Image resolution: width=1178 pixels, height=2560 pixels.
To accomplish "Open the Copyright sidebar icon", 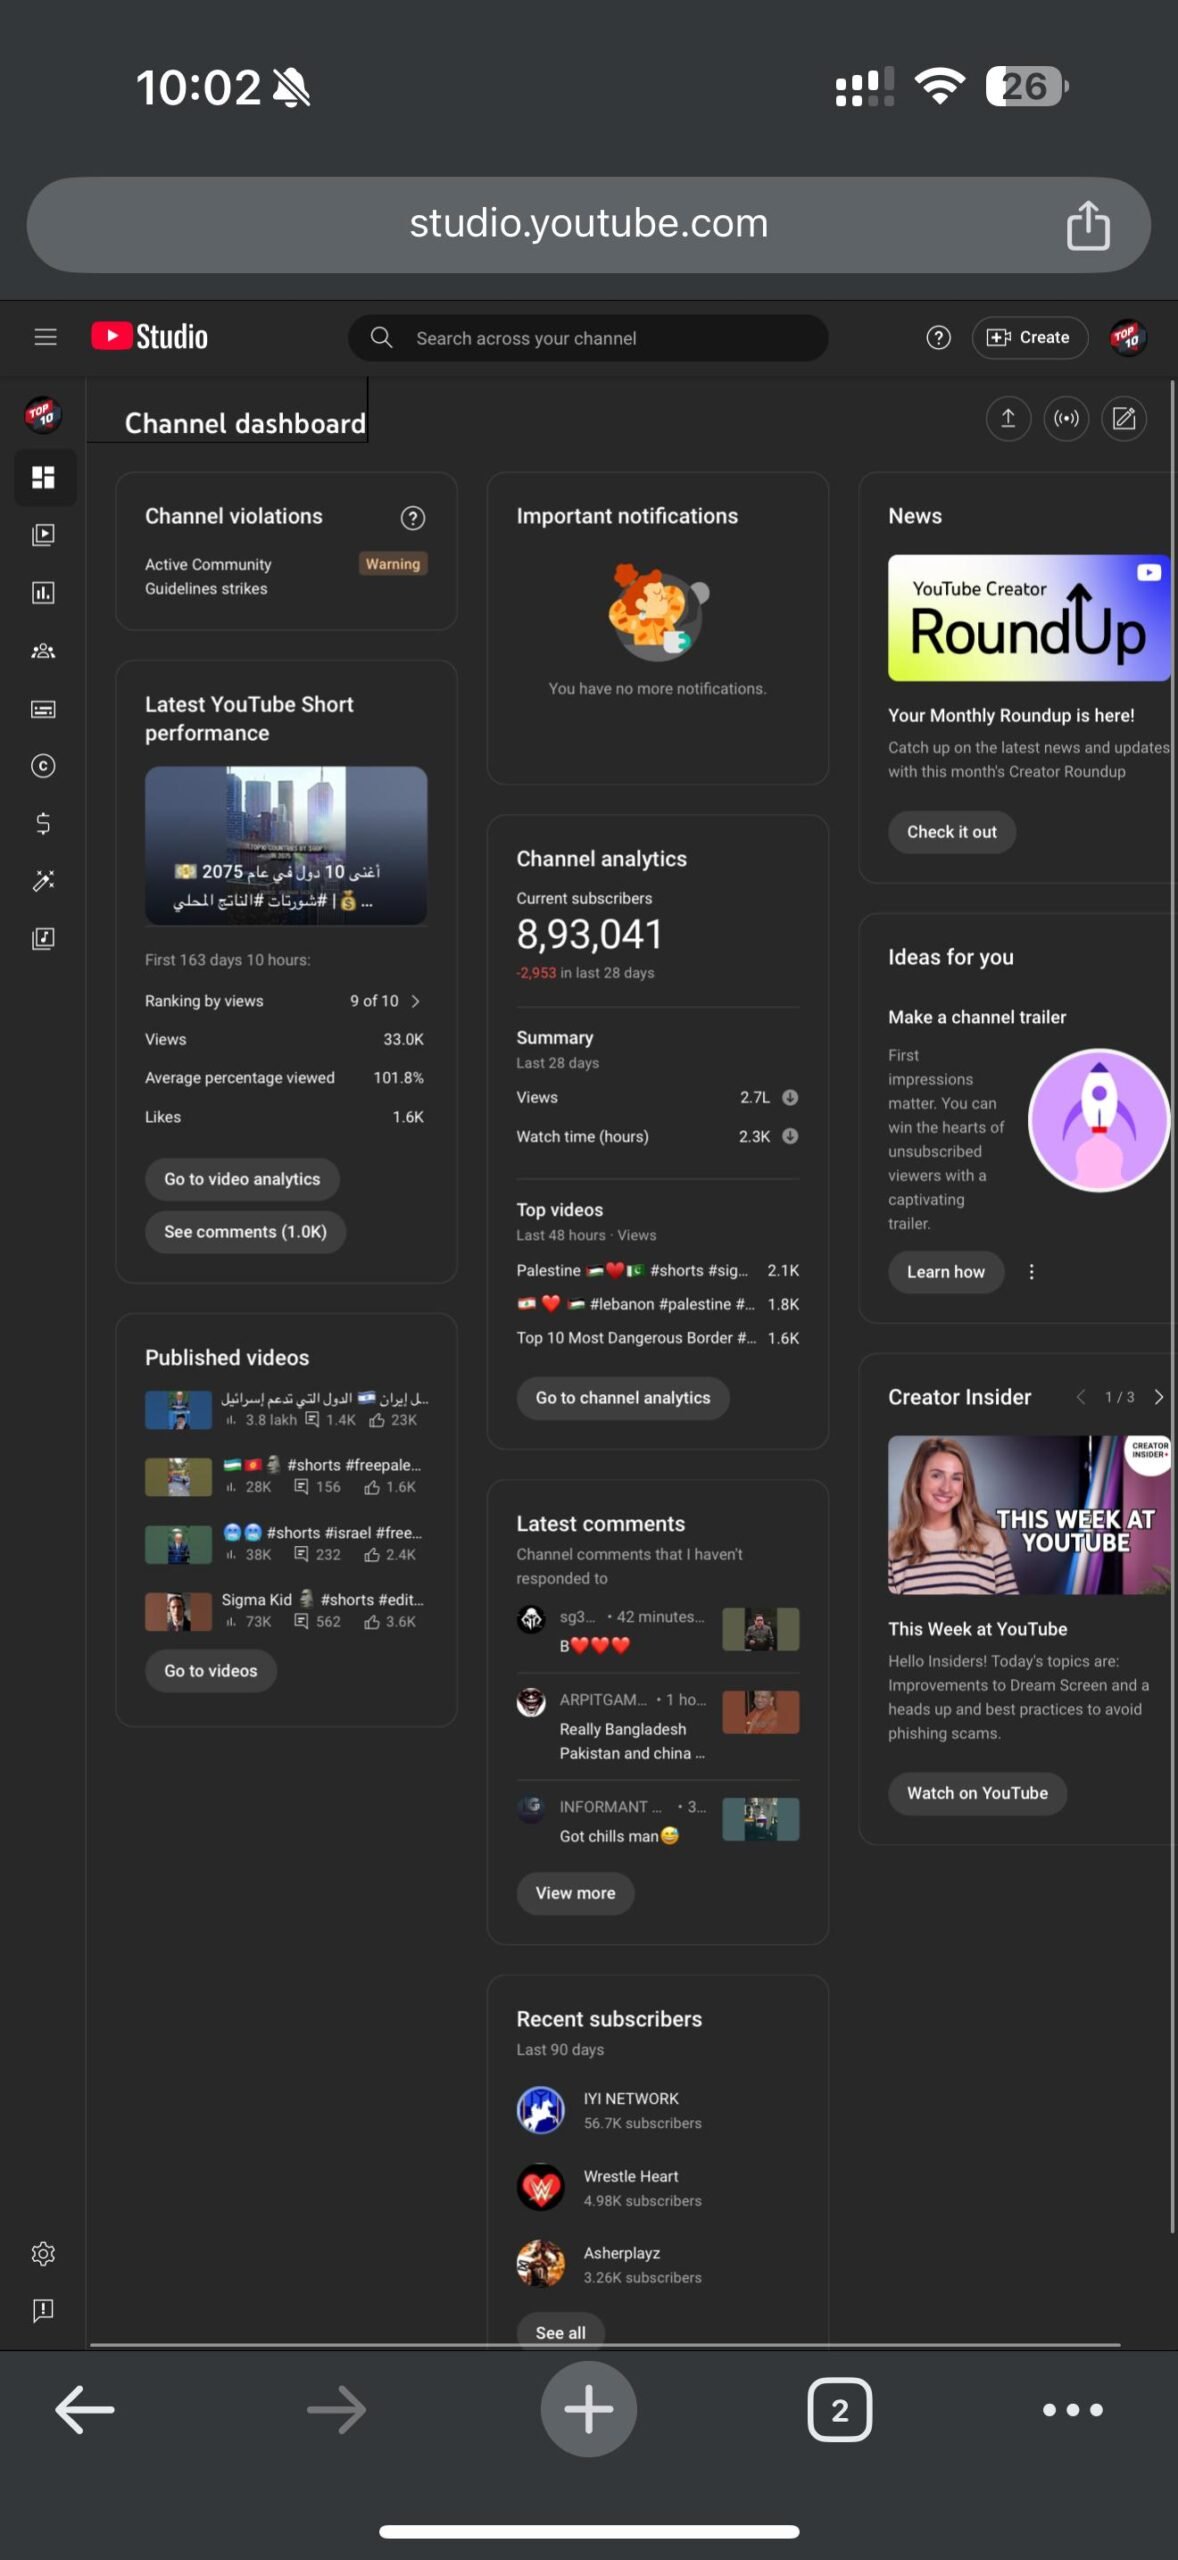I will pyautogui.click(x=43, y=766).
